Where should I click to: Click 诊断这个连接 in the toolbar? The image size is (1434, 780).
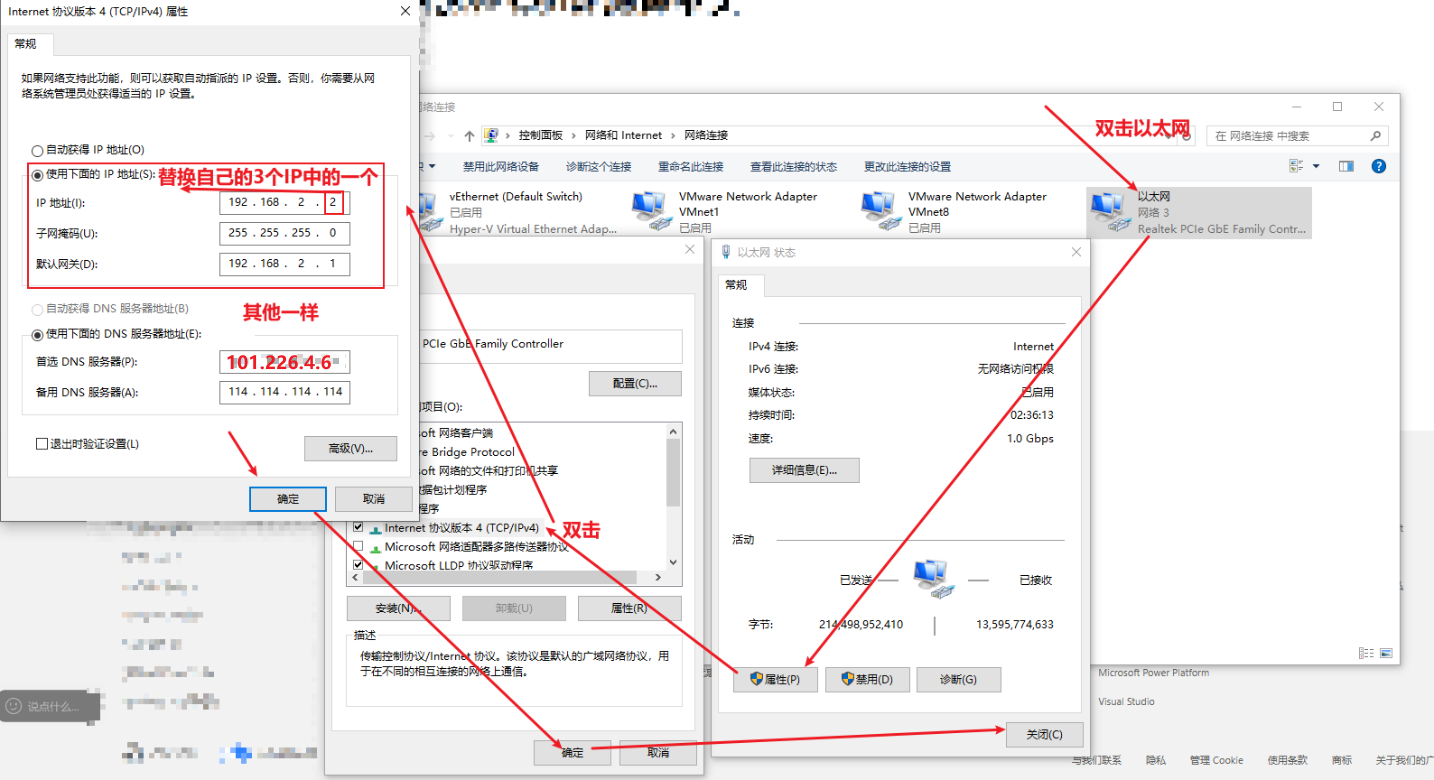598,167
